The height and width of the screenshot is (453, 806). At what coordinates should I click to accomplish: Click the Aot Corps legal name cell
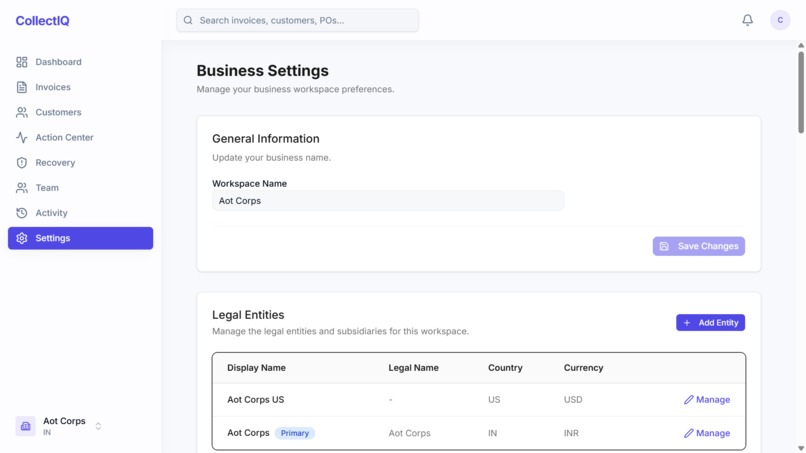pos(409,433)
